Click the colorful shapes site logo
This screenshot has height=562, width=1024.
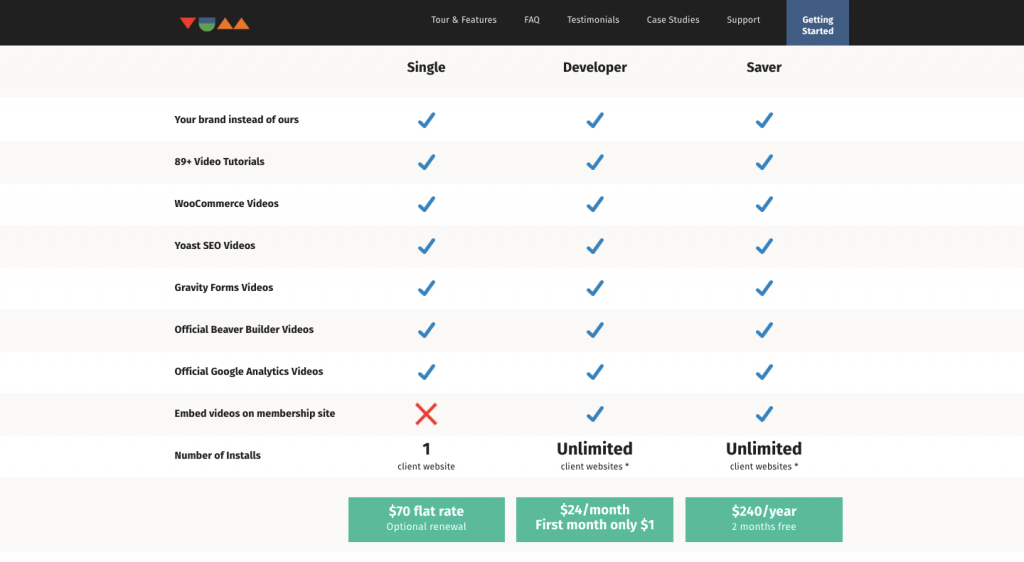pos(215,24)
